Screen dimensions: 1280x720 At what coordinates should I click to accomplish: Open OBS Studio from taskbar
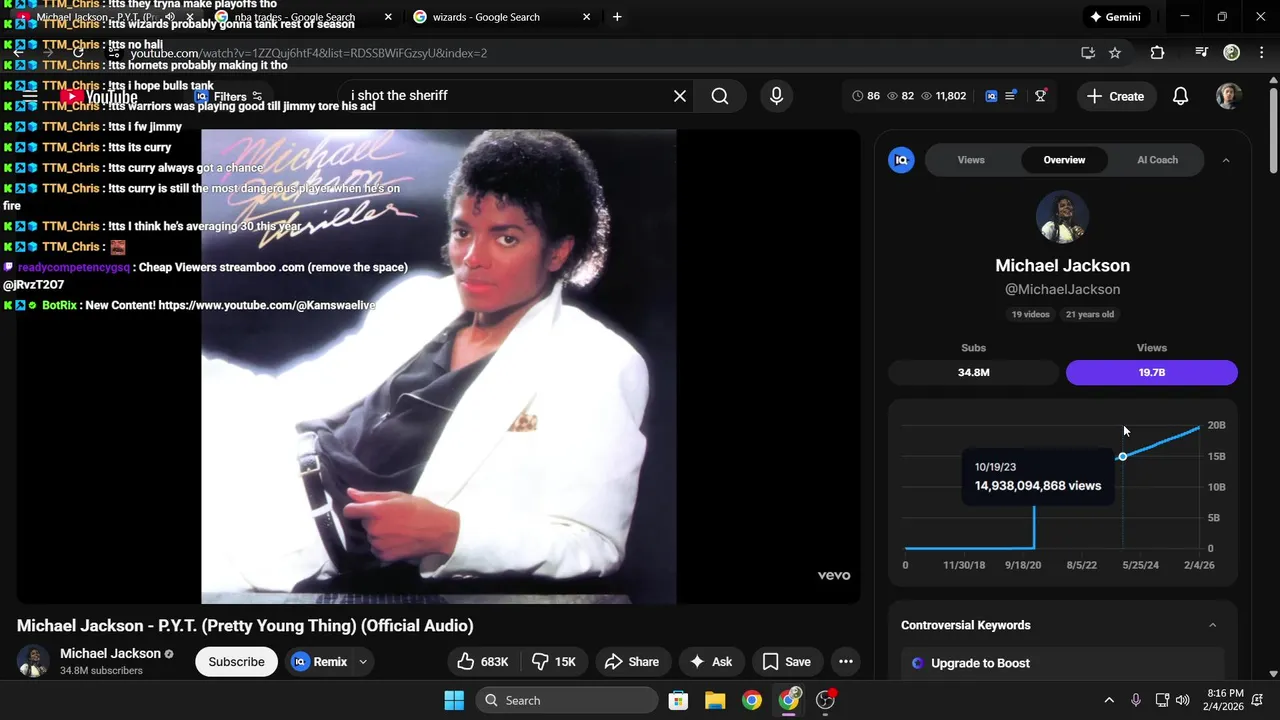coord(826,700)
